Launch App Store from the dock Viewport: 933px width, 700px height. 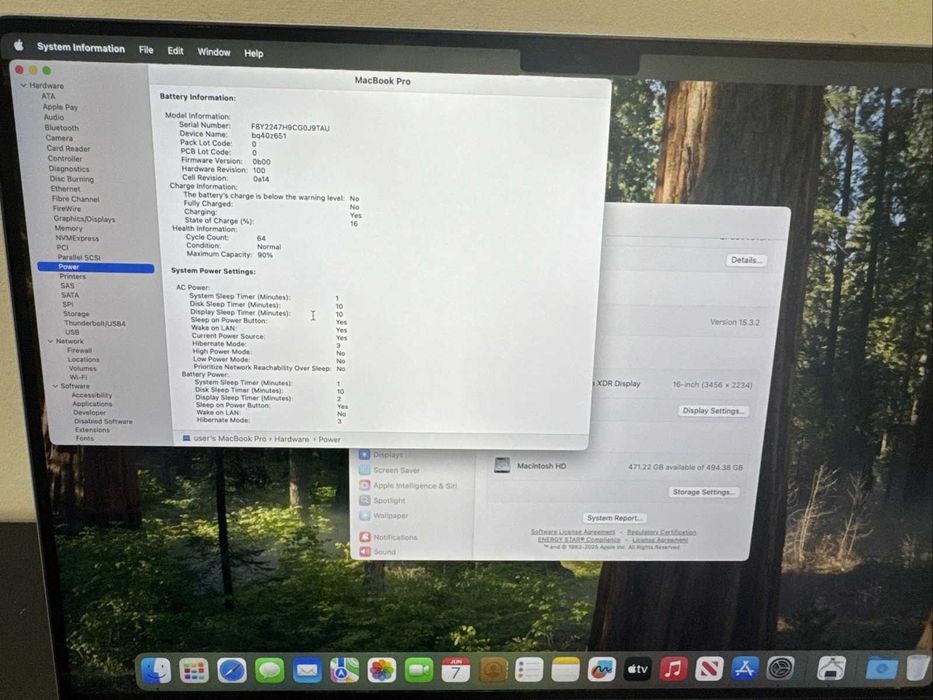(x=744, y=669)
